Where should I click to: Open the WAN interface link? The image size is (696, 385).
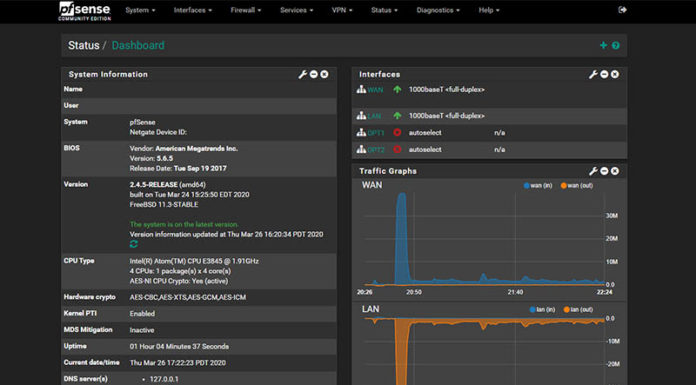[375, 90]
